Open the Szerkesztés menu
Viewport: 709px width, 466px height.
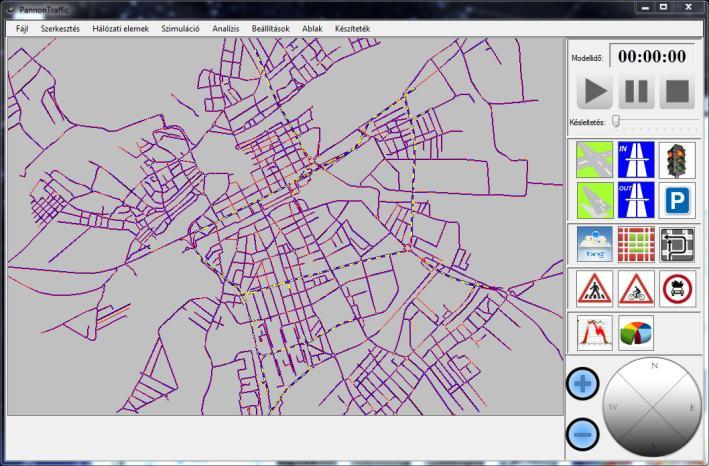point(60,28)
